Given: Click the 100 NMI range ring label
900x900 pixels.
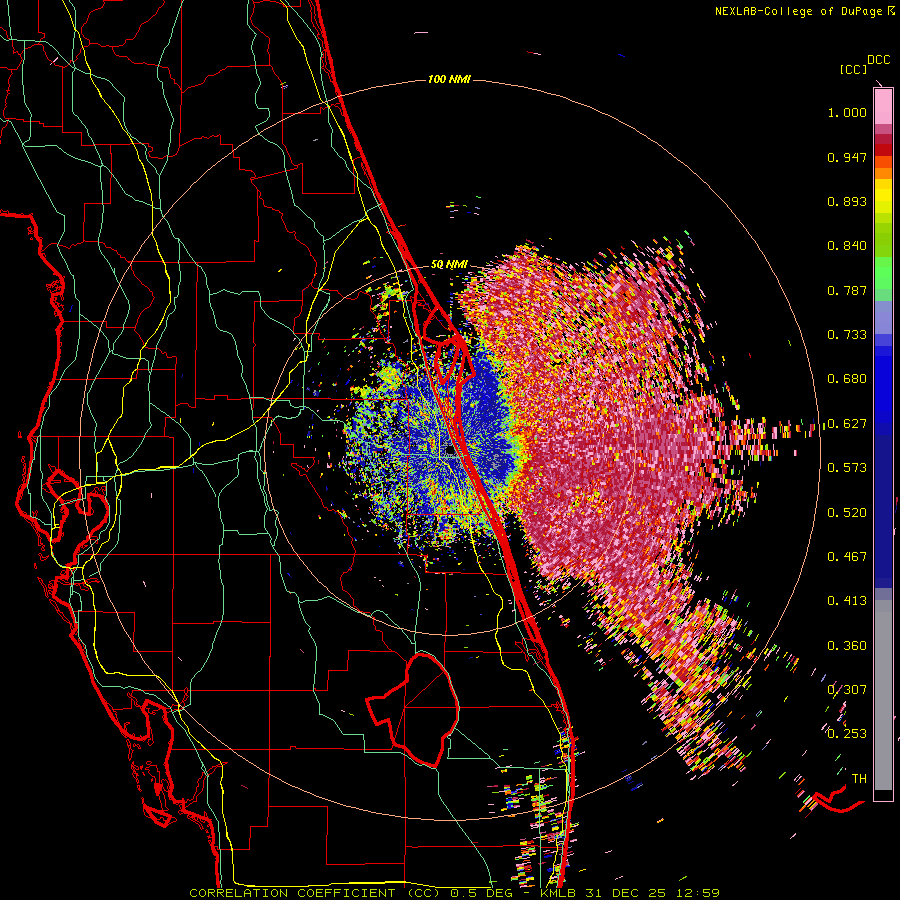Looking at the screenshot, I should coord(449,79).
